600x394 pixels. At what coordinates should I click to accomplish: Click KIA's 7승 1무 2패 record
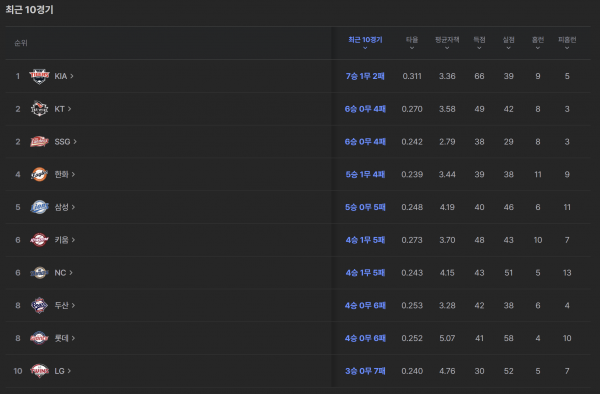click(x=365, y=76)
